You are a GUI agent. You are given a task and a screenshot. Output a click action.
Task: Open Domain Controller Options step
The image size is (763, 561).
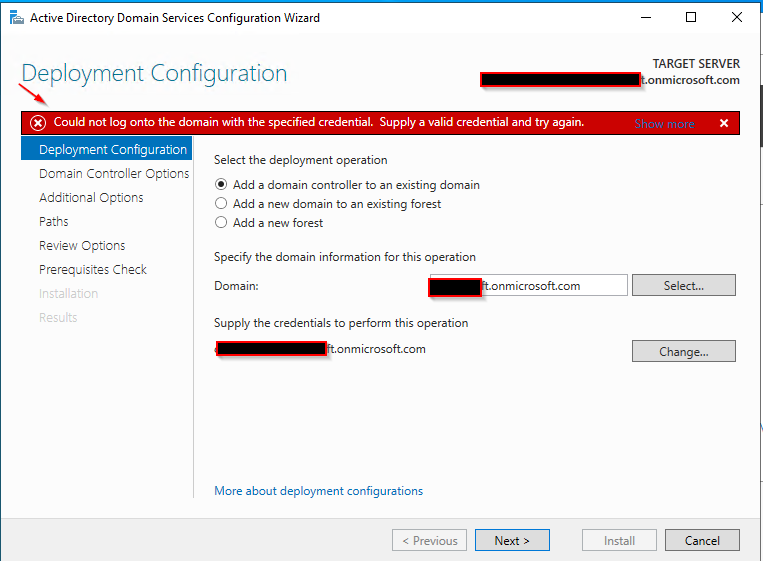coord(114,174)
